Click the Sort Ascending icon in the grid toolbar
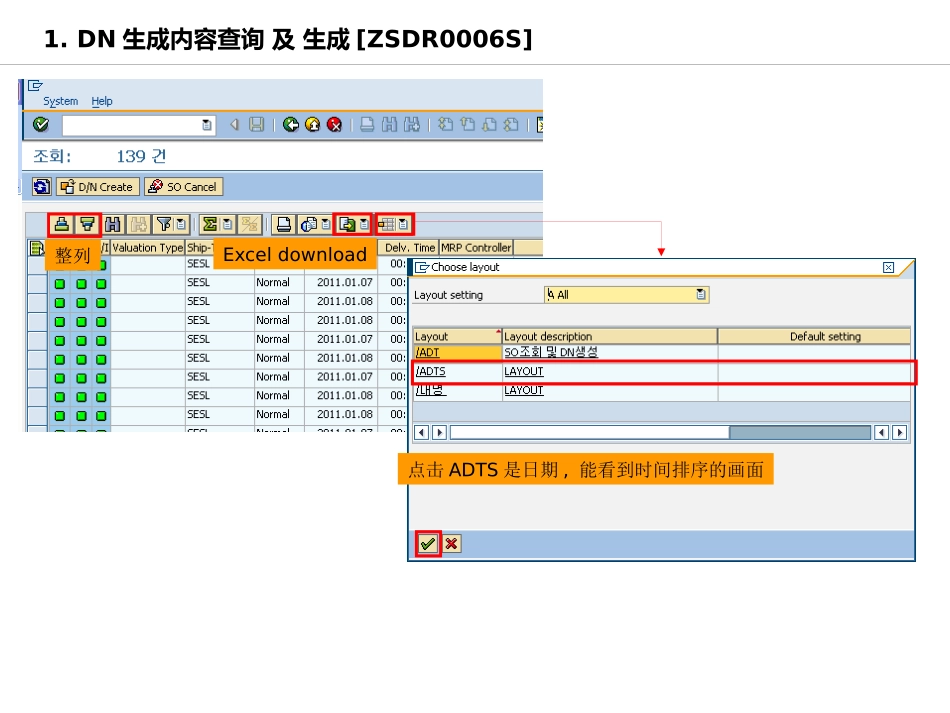 [x=61, y=225]
